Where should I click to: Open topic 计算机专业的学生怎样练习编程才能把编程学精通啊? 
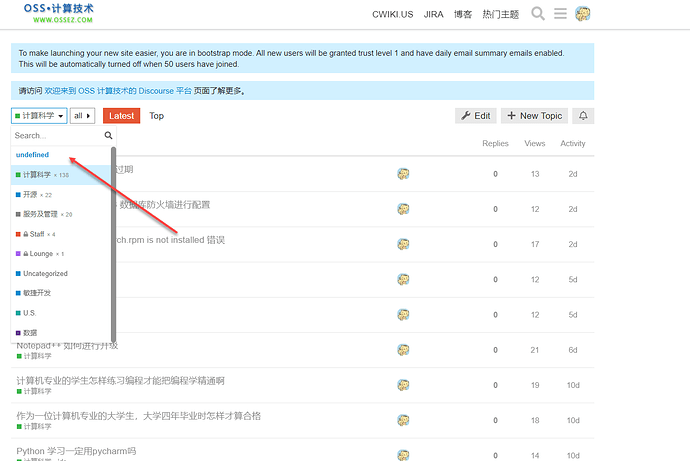121,381
